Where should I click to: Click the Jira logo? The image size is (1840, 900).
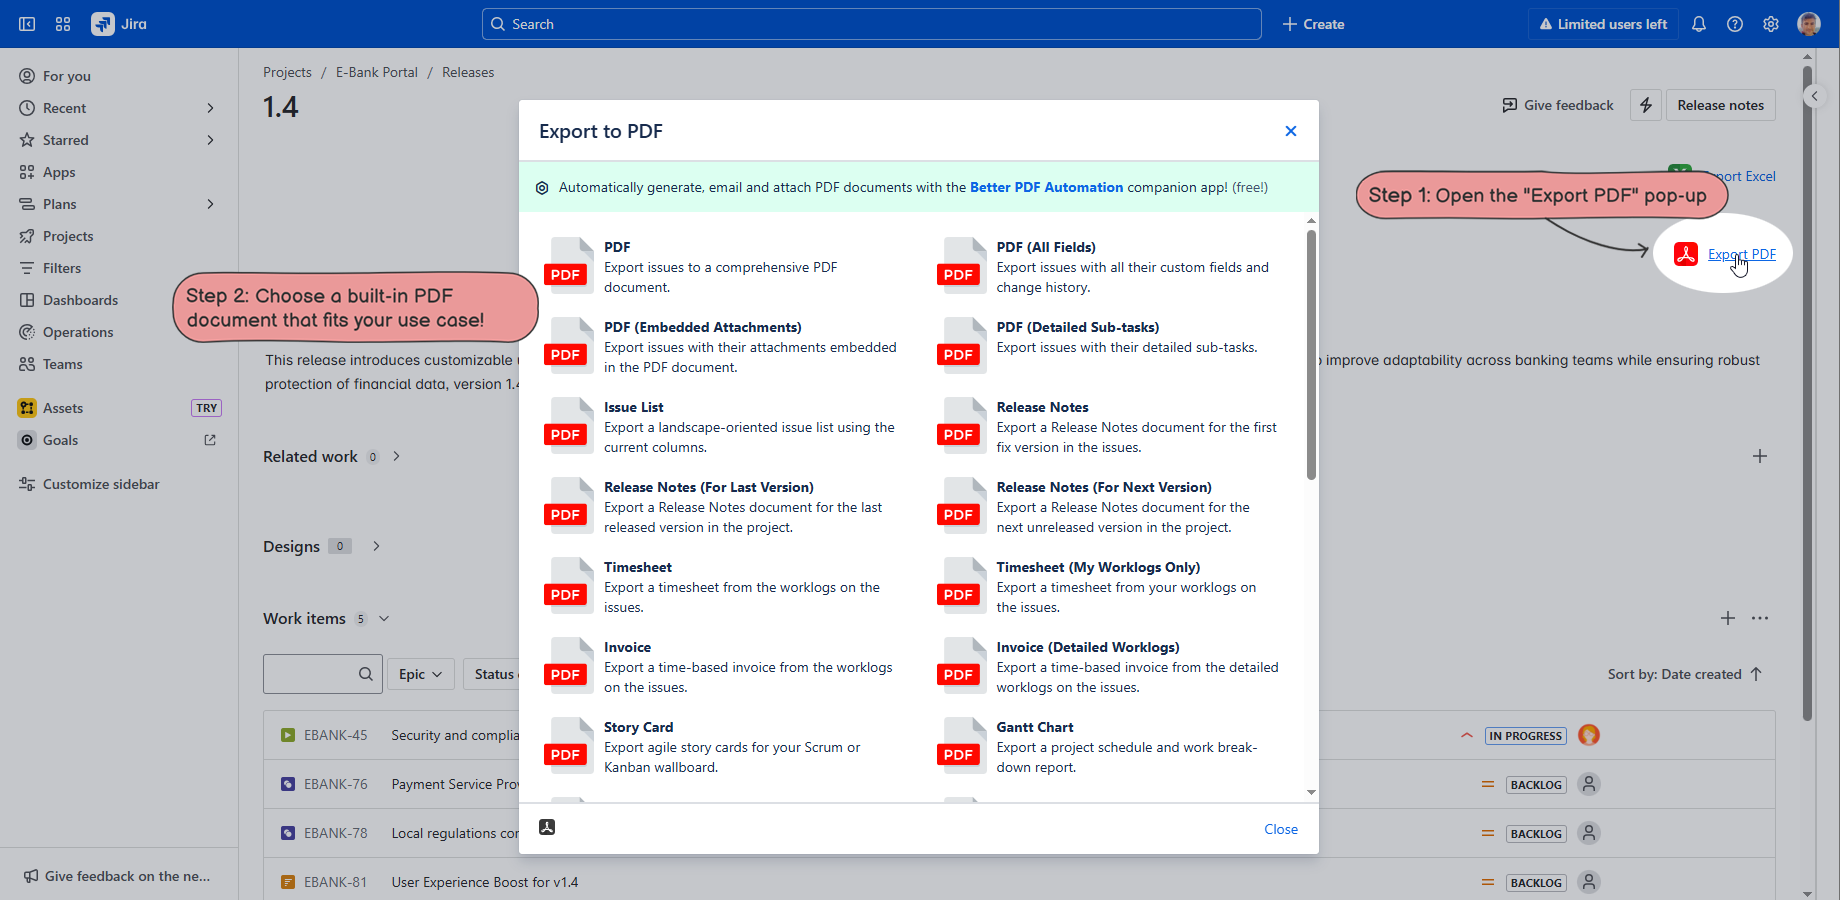119,24
